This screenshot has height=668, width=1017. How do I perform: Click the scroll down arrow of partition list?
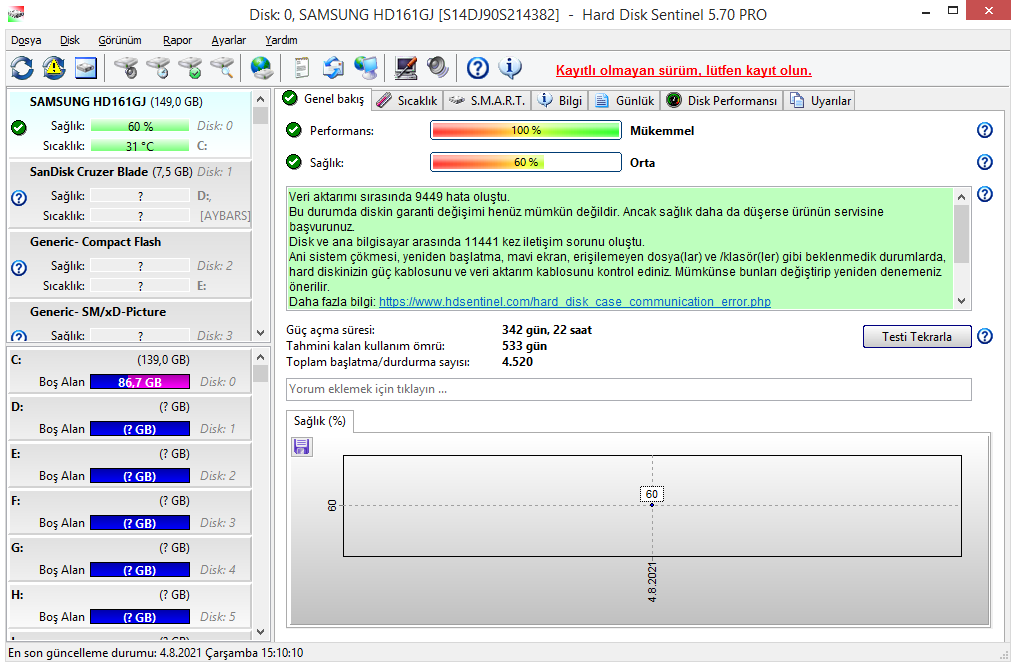click(261, 632)
